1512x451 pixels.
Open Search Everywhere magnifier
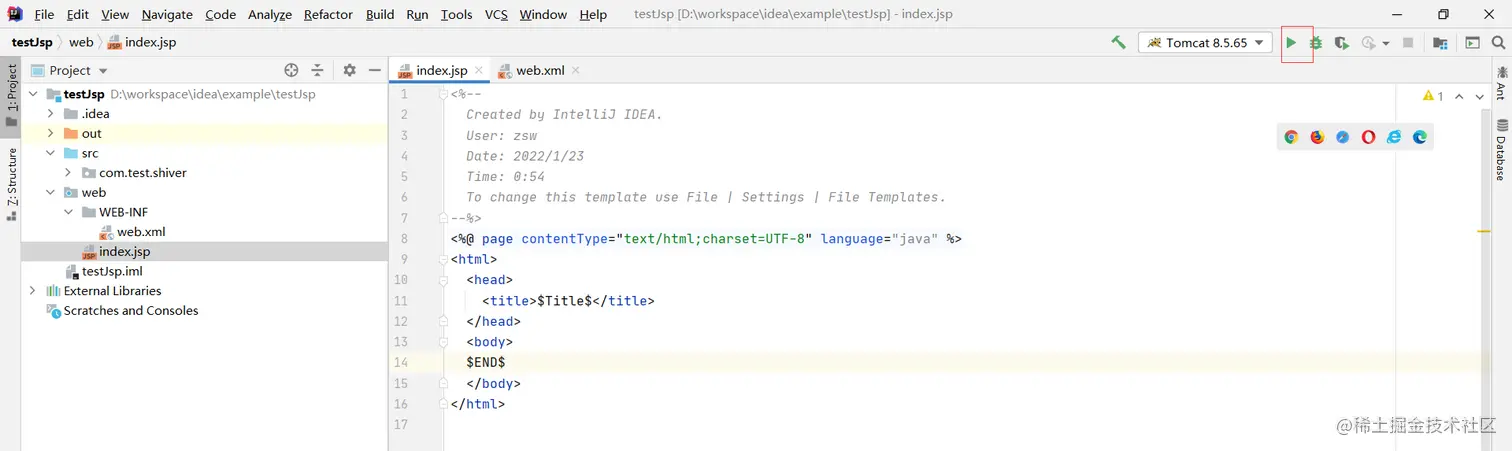pos(1498,43)
